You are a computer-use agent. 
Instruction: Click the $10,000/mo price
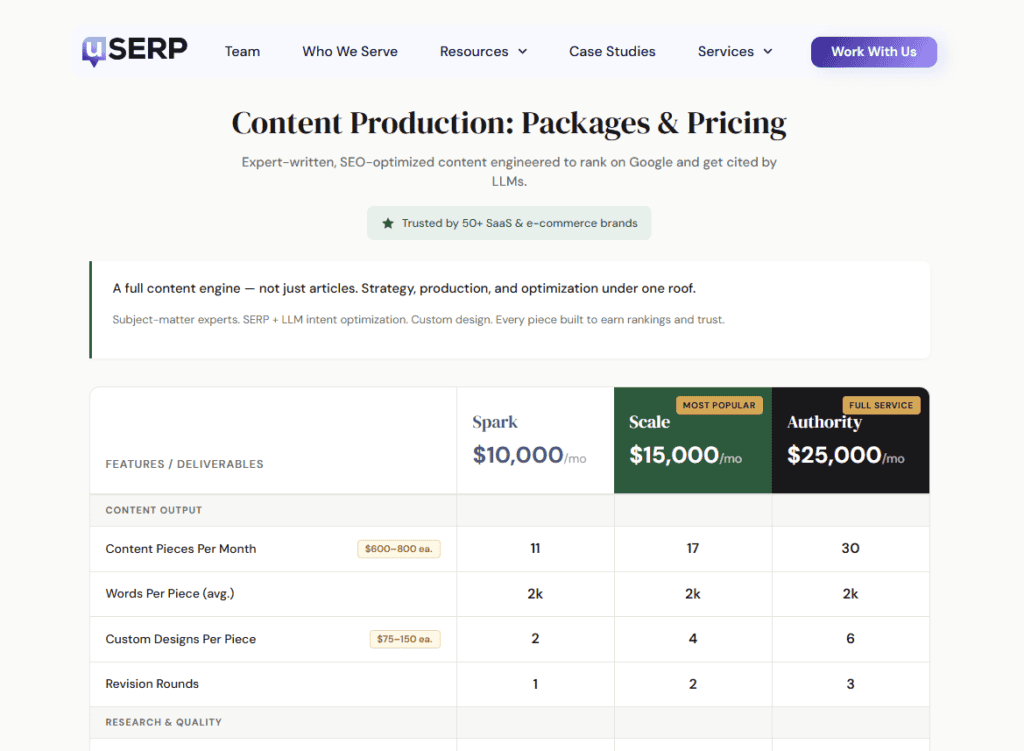(530, 455)
